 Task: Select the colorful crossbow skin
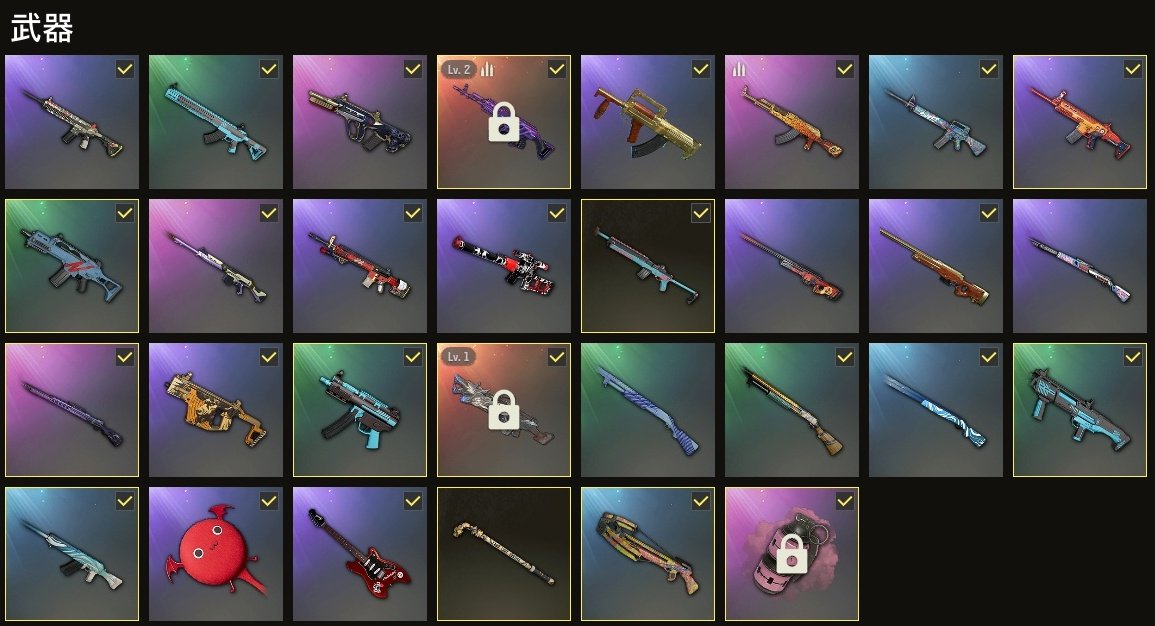point(647,554)
